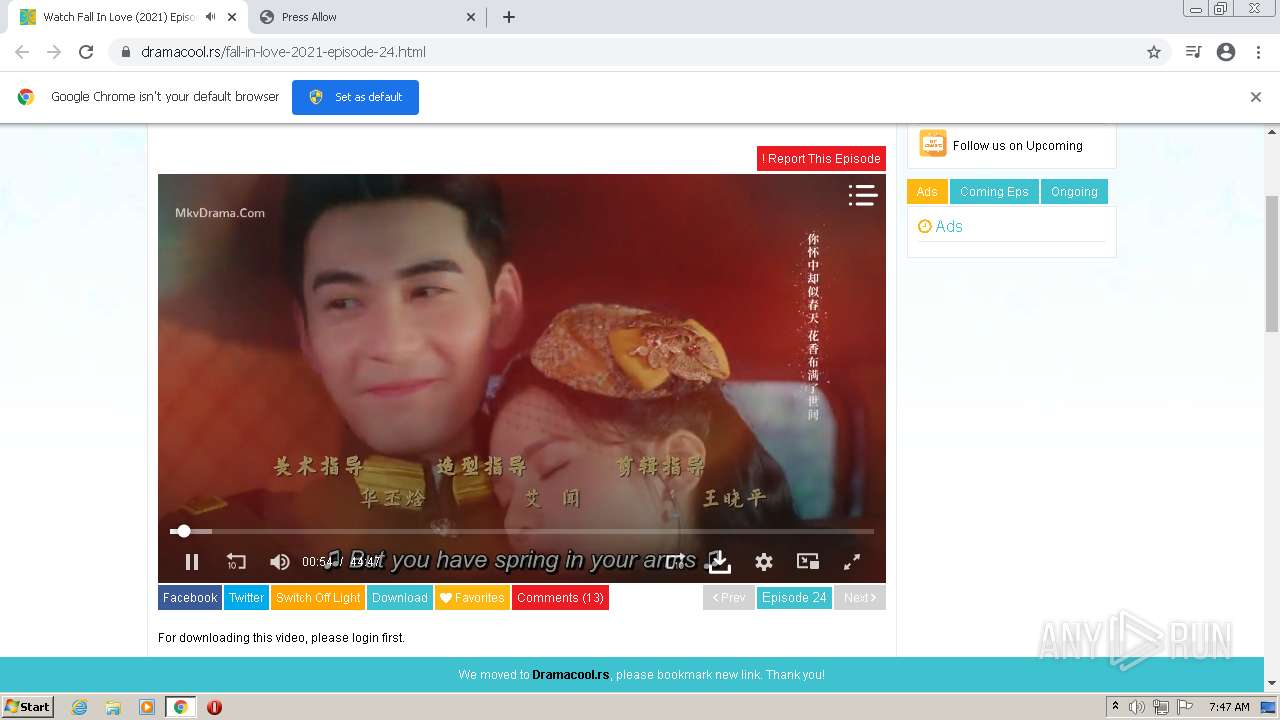Open the Windows Start menu

point(27,706)
